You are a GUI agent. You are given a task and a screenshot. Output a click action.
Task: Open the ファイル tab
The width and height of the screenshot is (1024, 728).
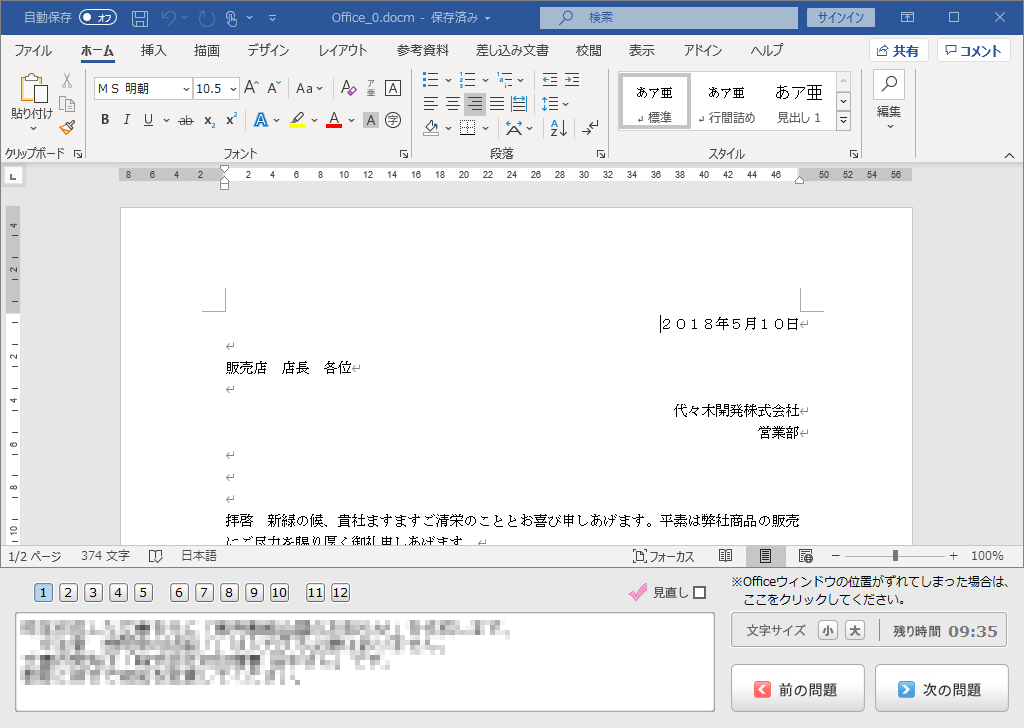click(x=33, y=51)
